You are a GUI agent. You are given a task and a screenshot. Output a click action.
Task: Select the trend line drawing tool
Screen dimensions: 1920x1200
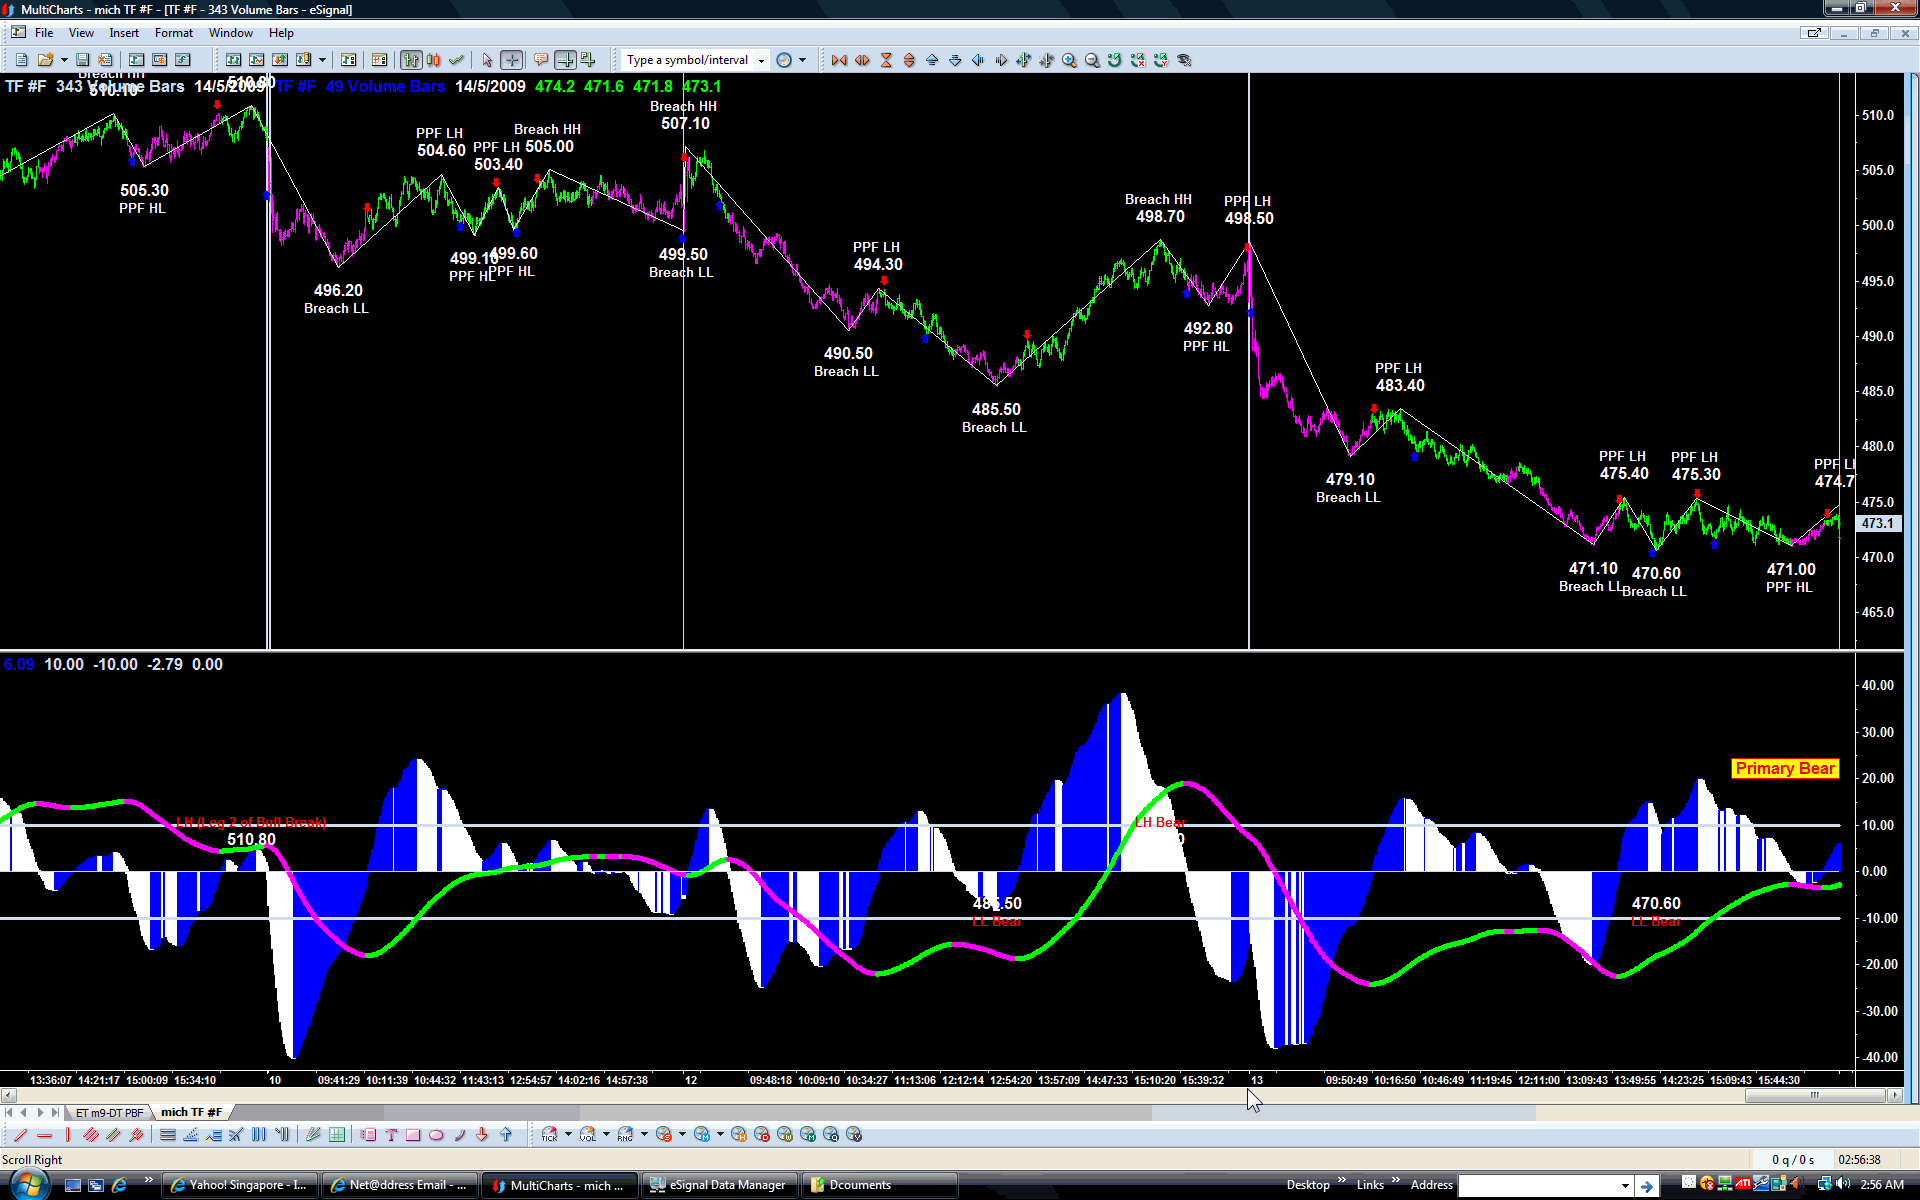click(20, 1134)
